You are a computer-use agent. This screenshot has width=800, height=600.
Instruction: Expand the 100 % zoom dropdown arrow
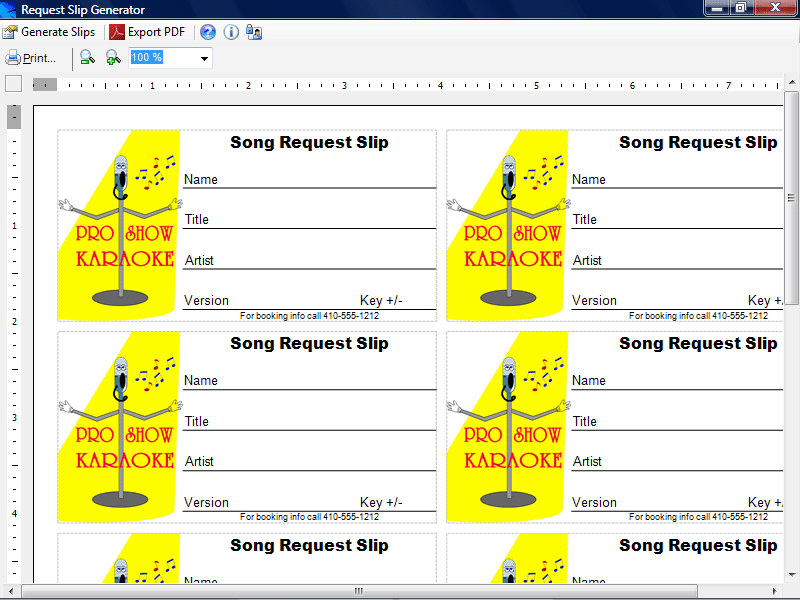tap(204, 58)
